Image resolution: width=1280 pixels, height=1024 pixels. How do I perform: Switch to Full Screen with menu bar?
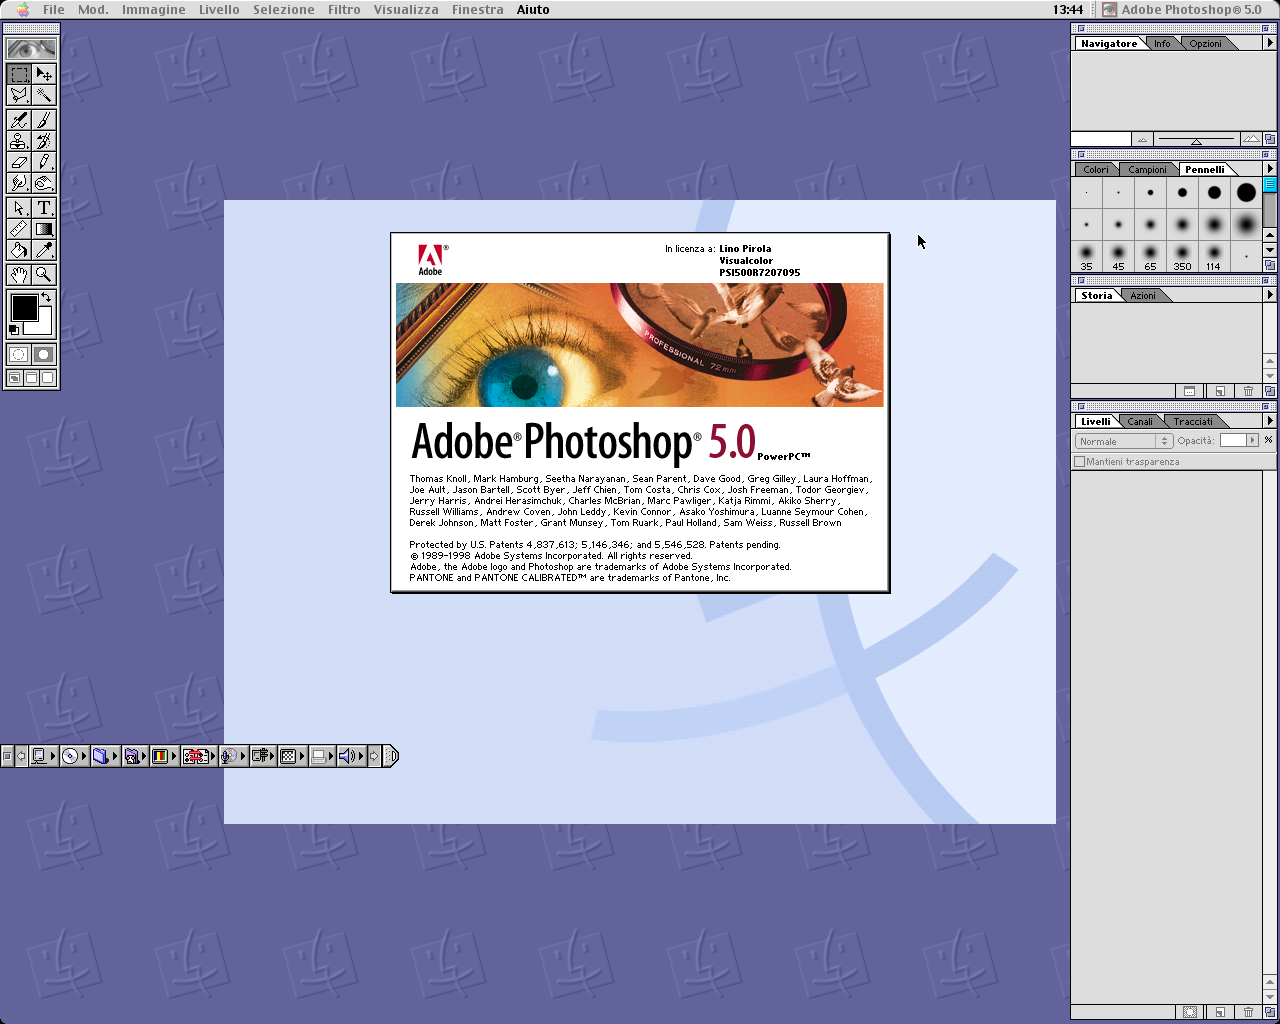(31, 378)
